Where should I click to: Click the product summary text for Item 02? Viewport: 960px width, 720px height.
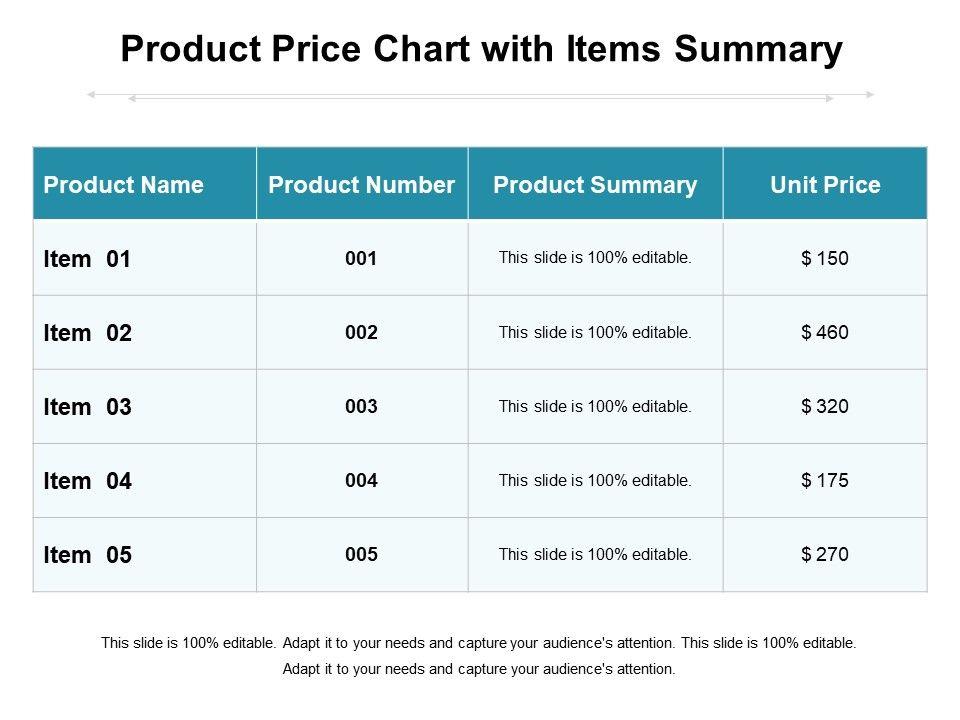pos(595,333)
